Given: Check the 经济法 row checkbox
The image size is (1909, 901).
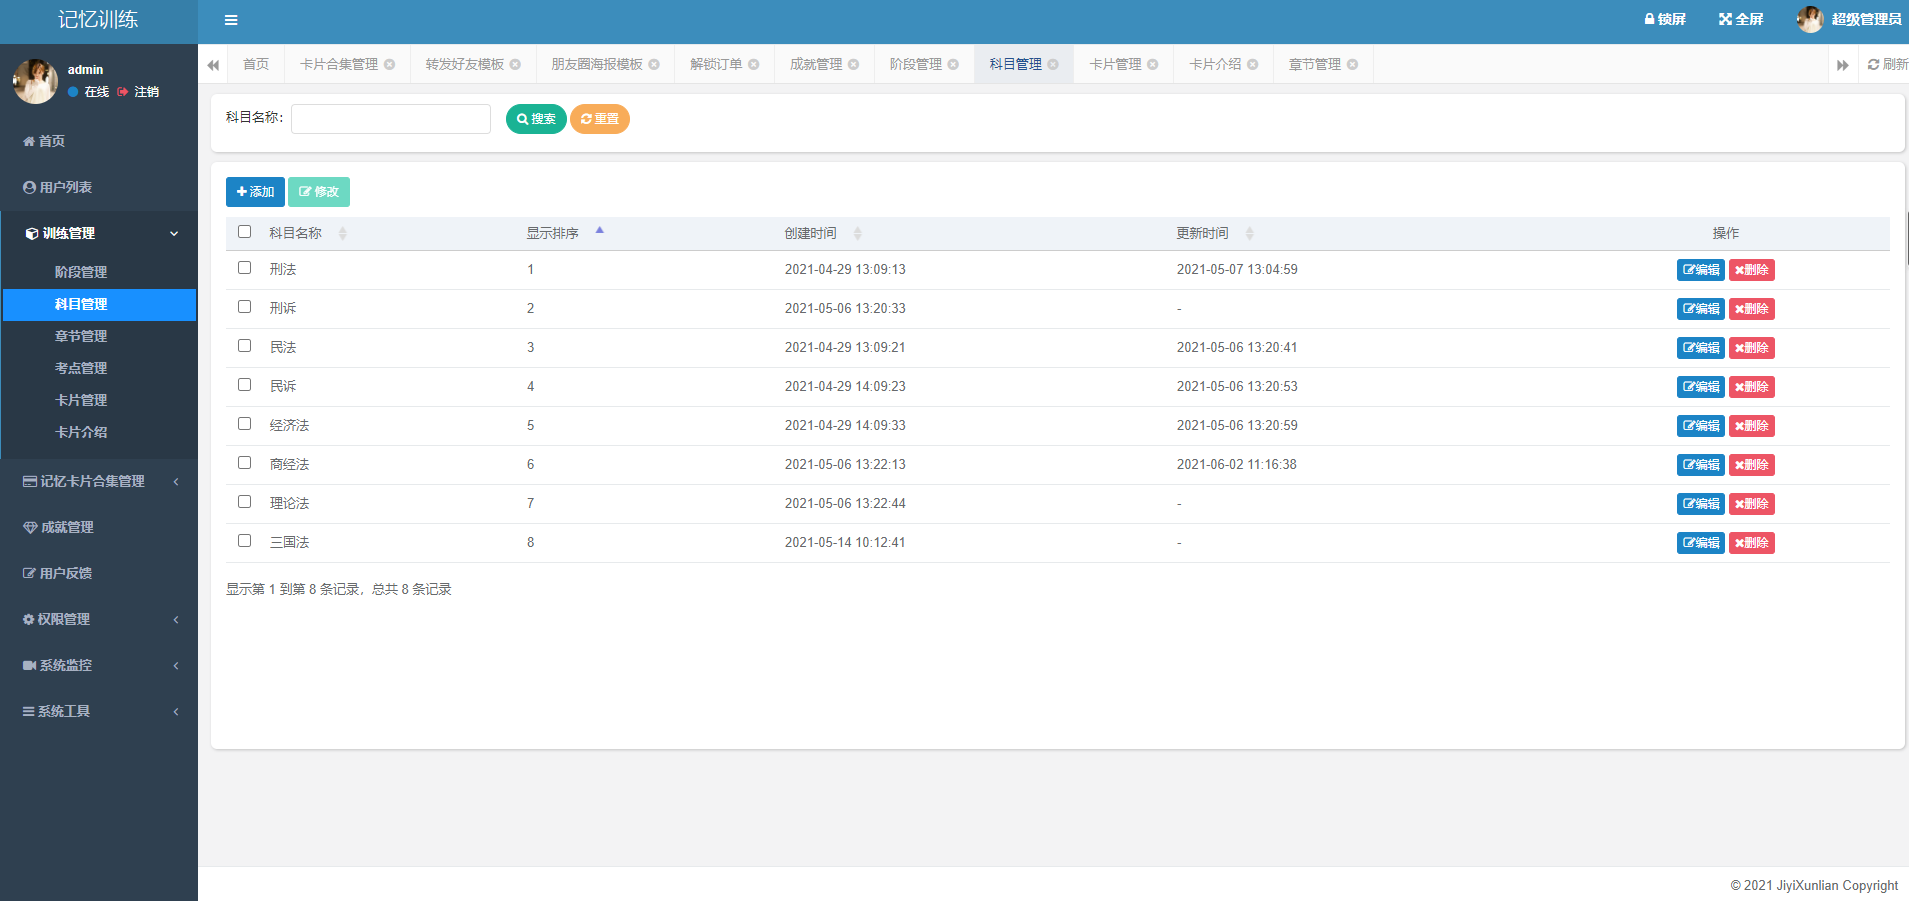Looking at the screenshot, I should click(x=244, y=424).
